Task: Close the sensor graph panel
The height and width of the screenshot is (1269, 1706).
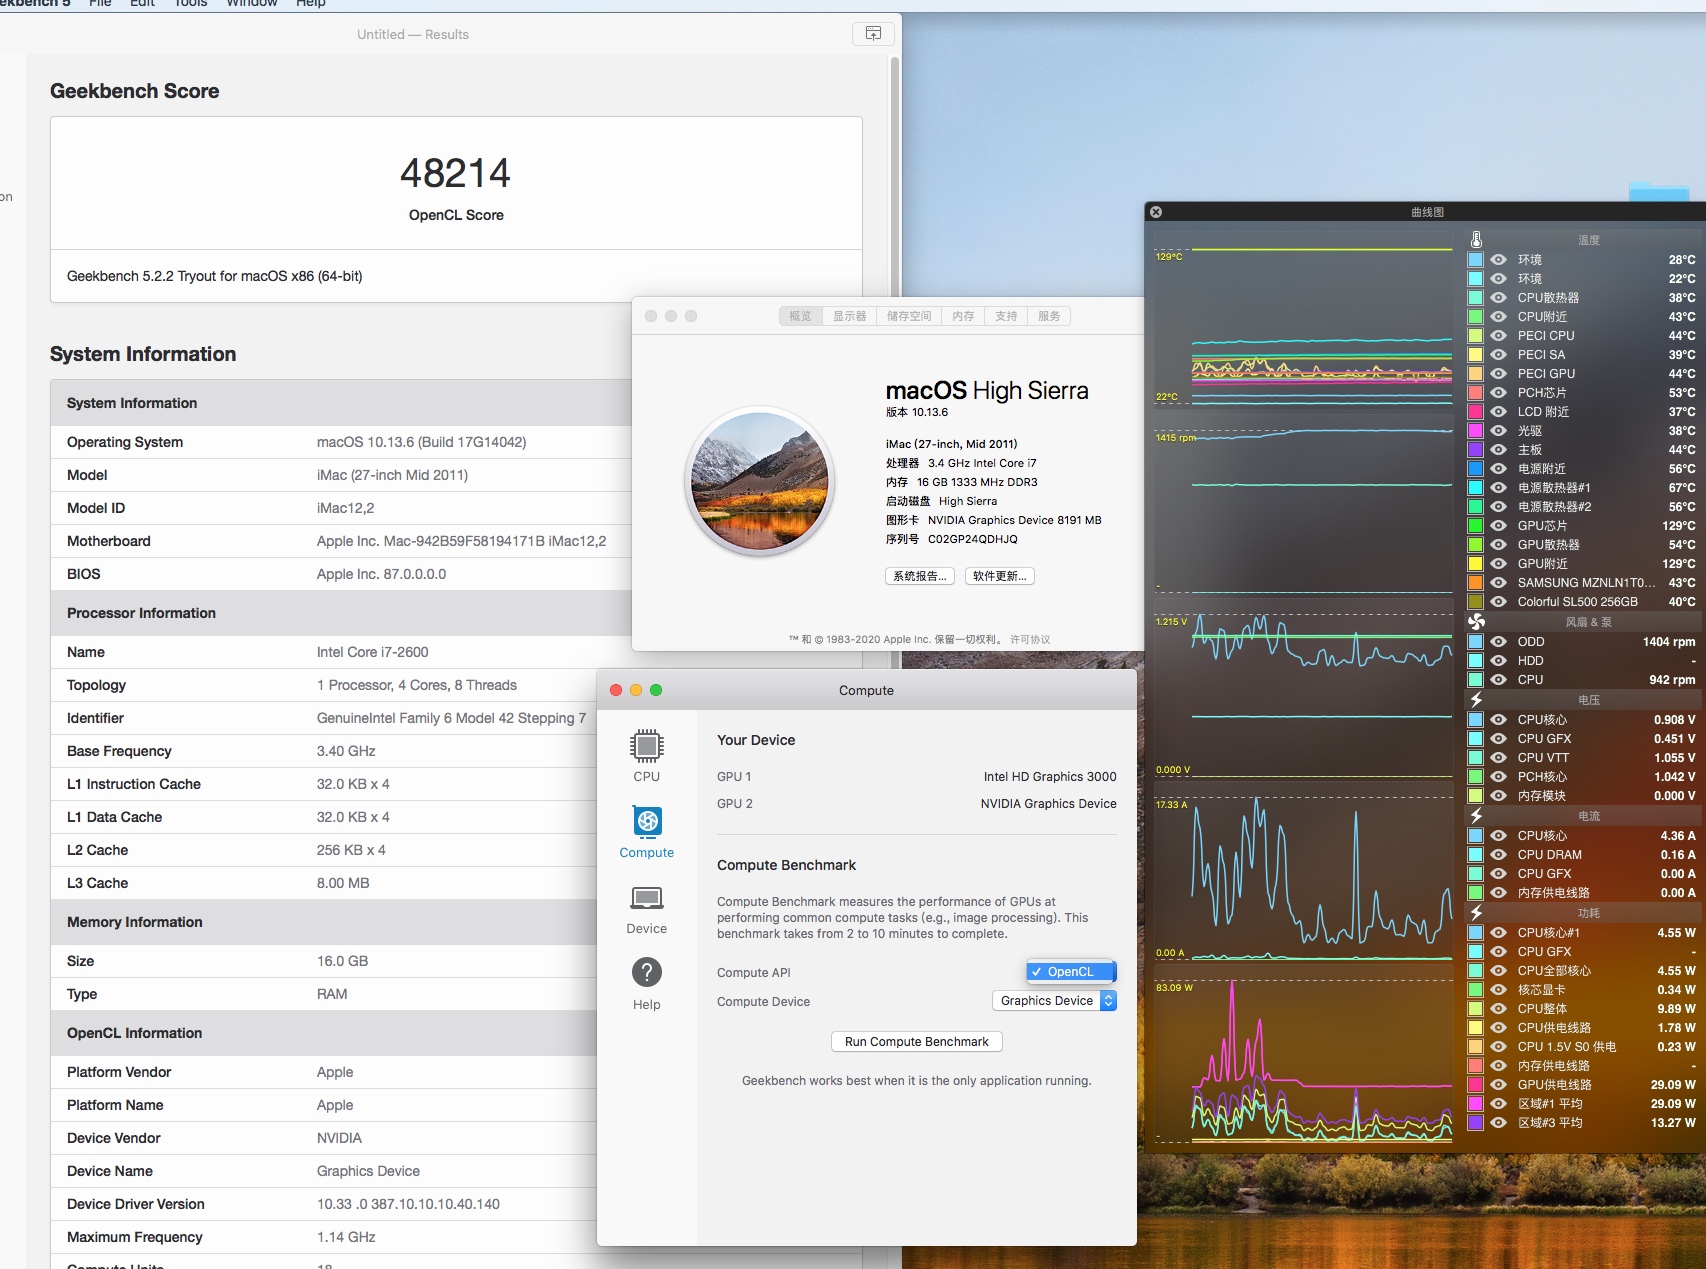Action: (1156, 212)
